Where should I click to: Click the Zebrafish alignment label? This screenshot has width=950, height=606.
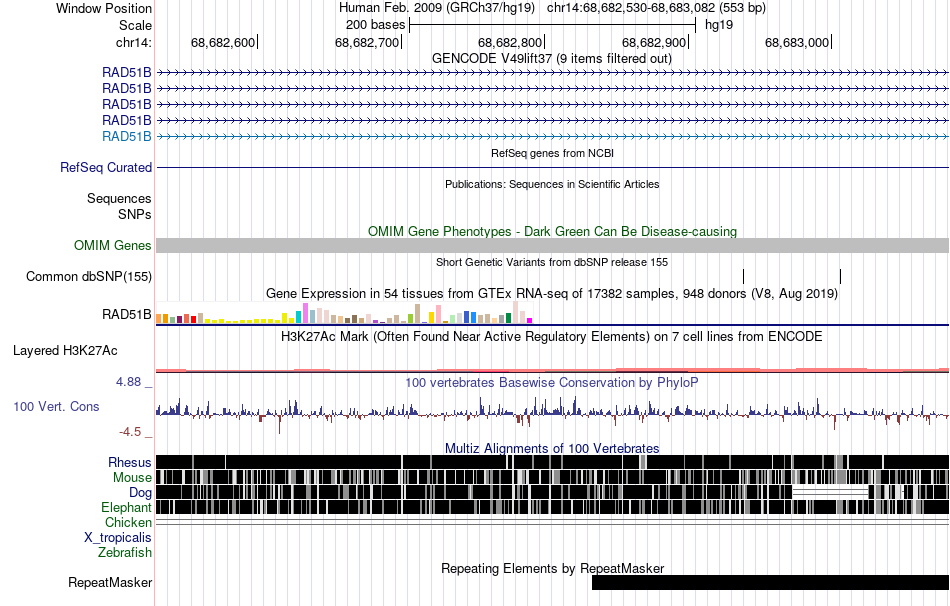[125, 553]
